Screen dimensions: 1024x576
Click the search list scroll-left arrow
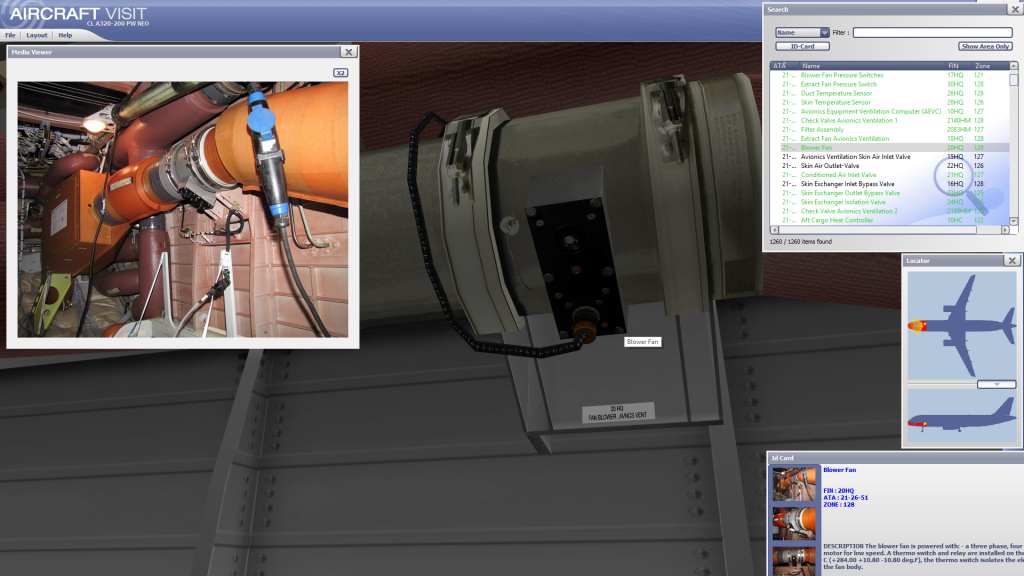pos(775,230)
